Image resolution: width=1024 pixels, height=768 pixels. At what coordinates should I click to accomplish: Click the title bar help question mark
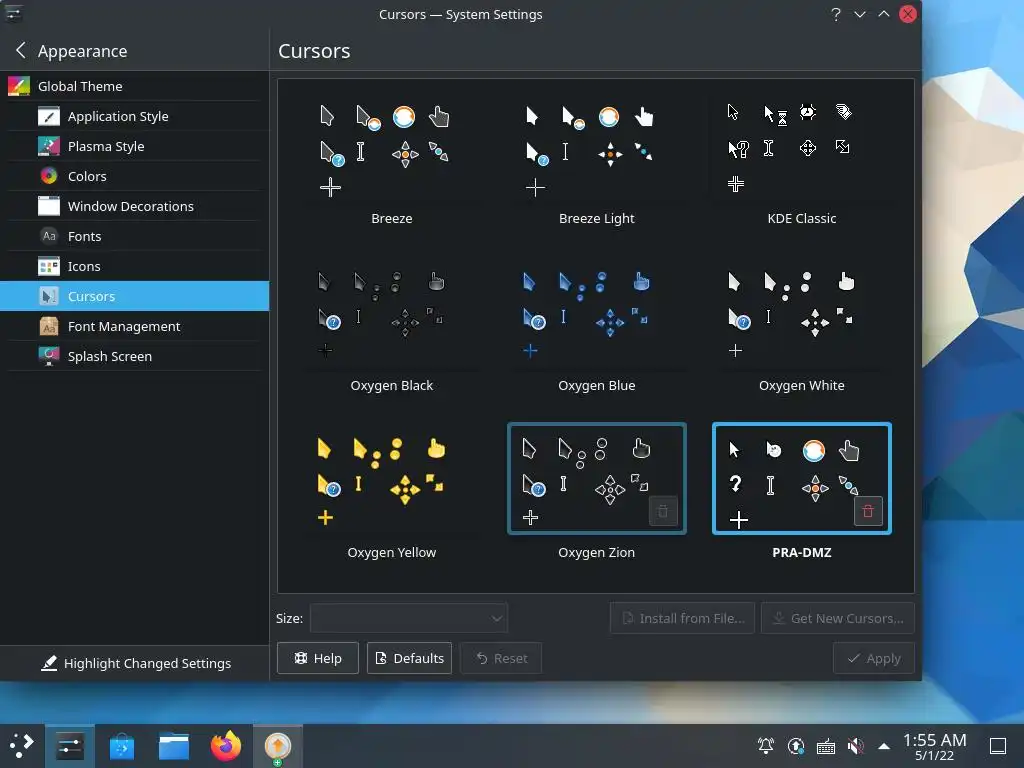835,14
